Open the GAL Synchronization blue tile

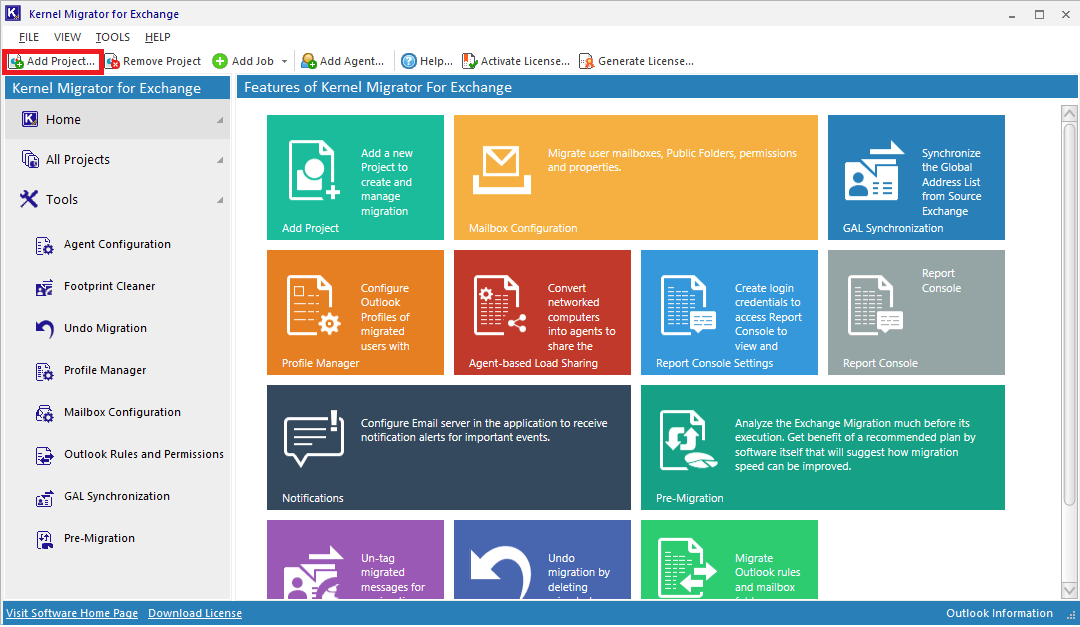916,177
